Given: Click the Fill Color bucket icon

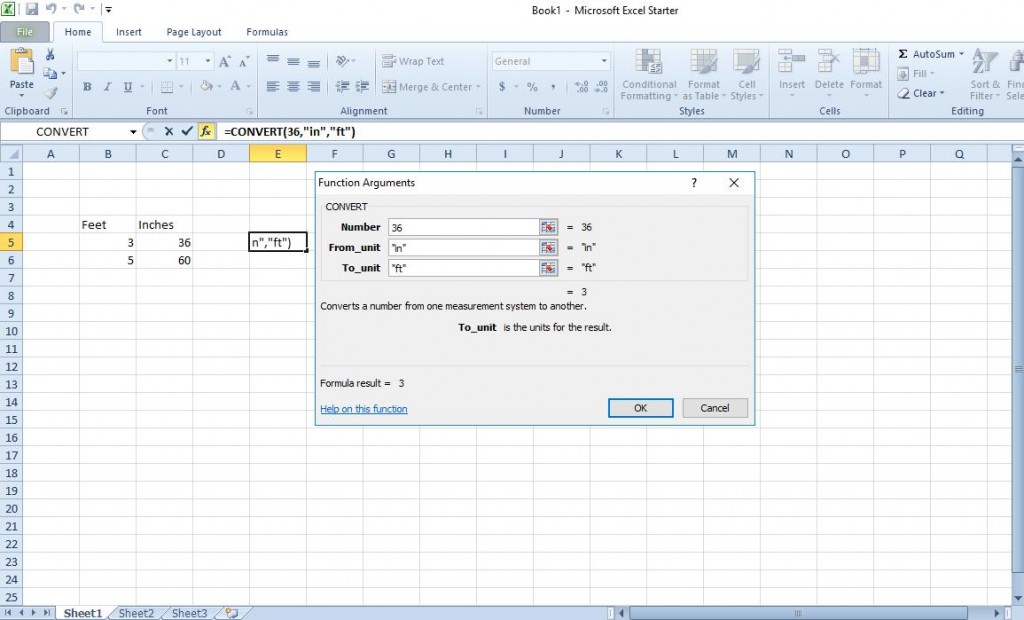Looking at the screenshot, I should click(x=206, y=86).
